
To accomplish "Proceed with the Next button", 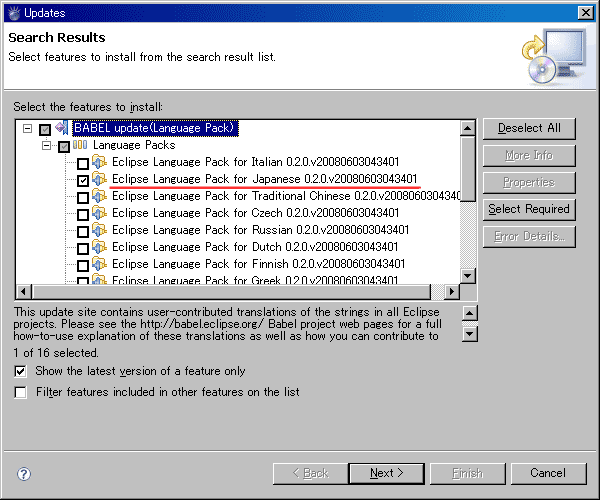I will [x=386, y=474].
